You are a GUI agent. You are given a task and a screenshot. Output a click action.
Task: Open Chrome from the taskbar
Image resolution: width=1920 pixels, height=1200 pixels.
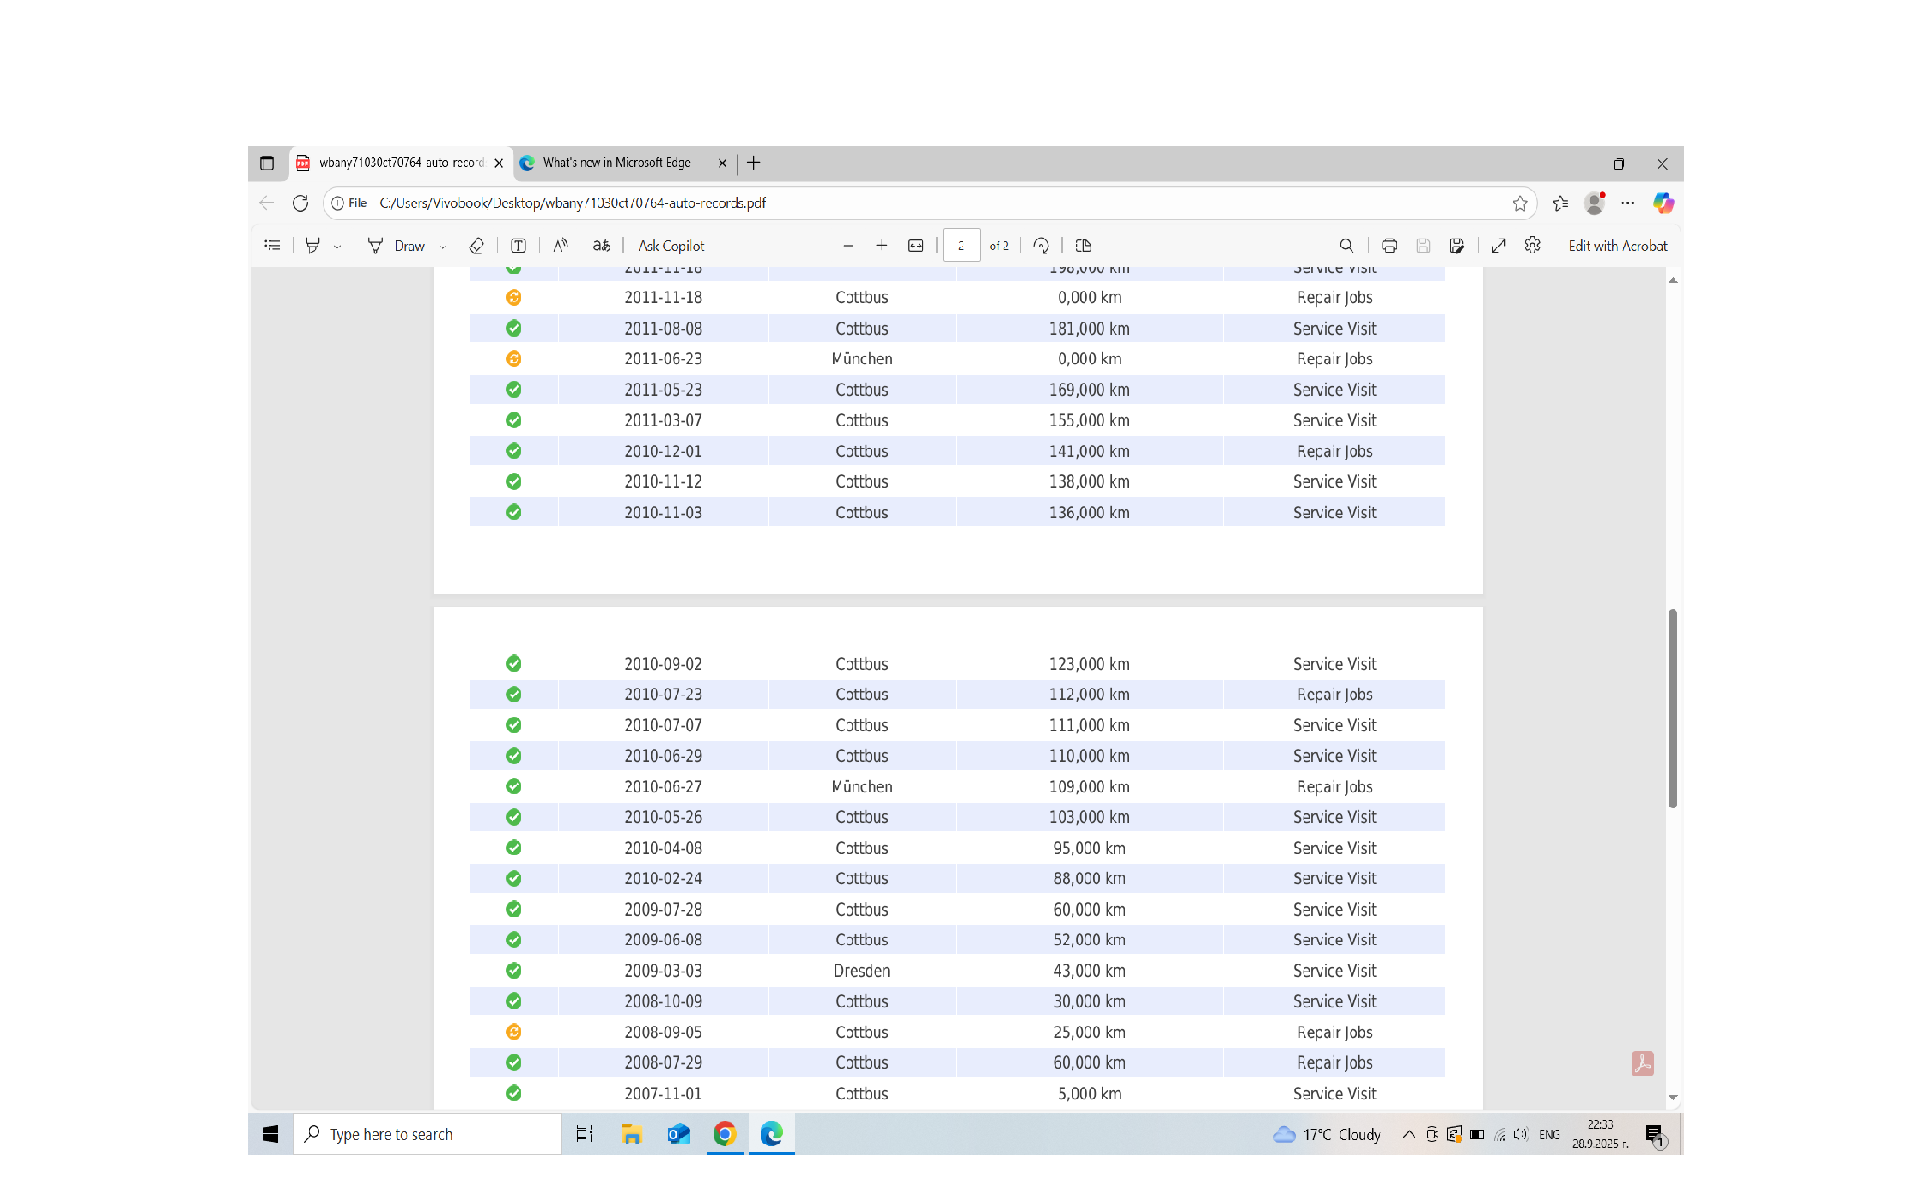(x=725, y=1134)
